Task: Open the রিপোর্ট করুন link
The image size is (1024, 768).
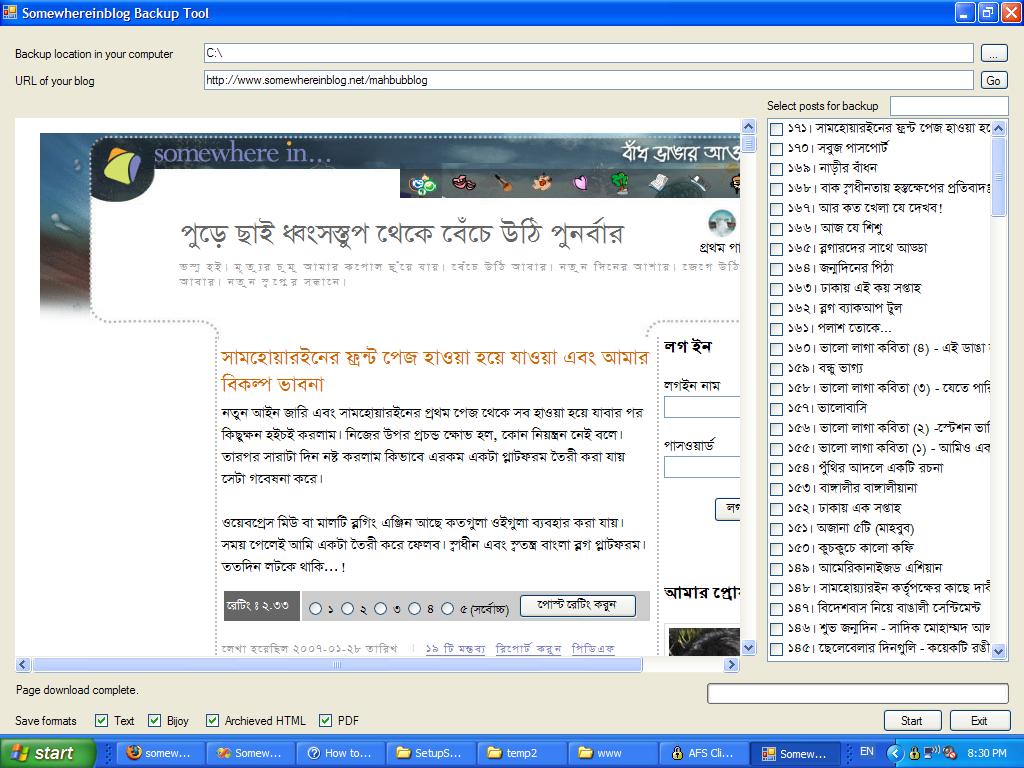Action: click(x=528, y=648)
